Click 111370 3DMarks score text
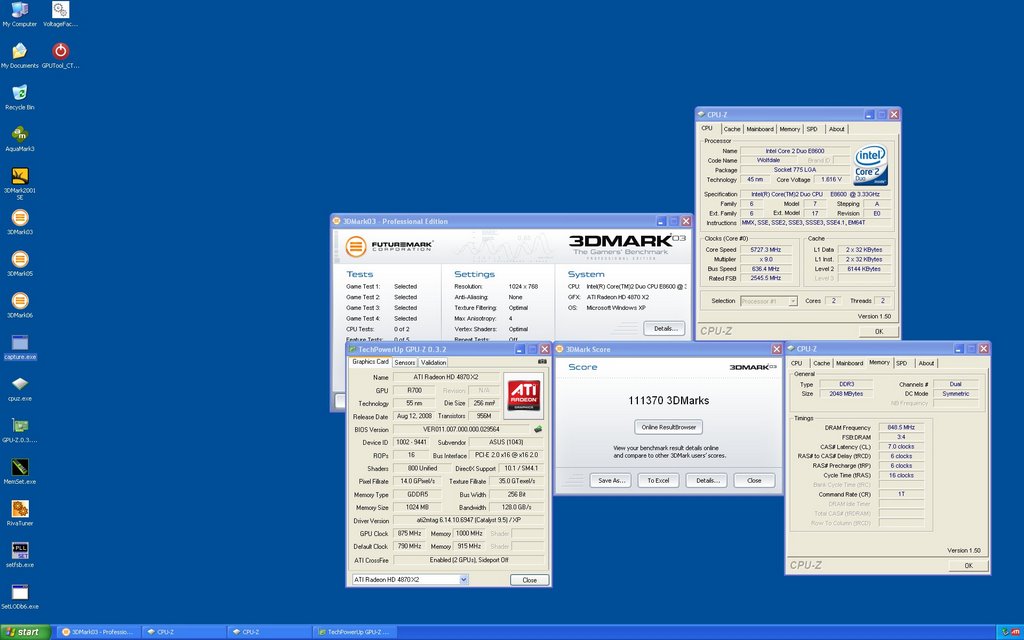 pos(668,400)
